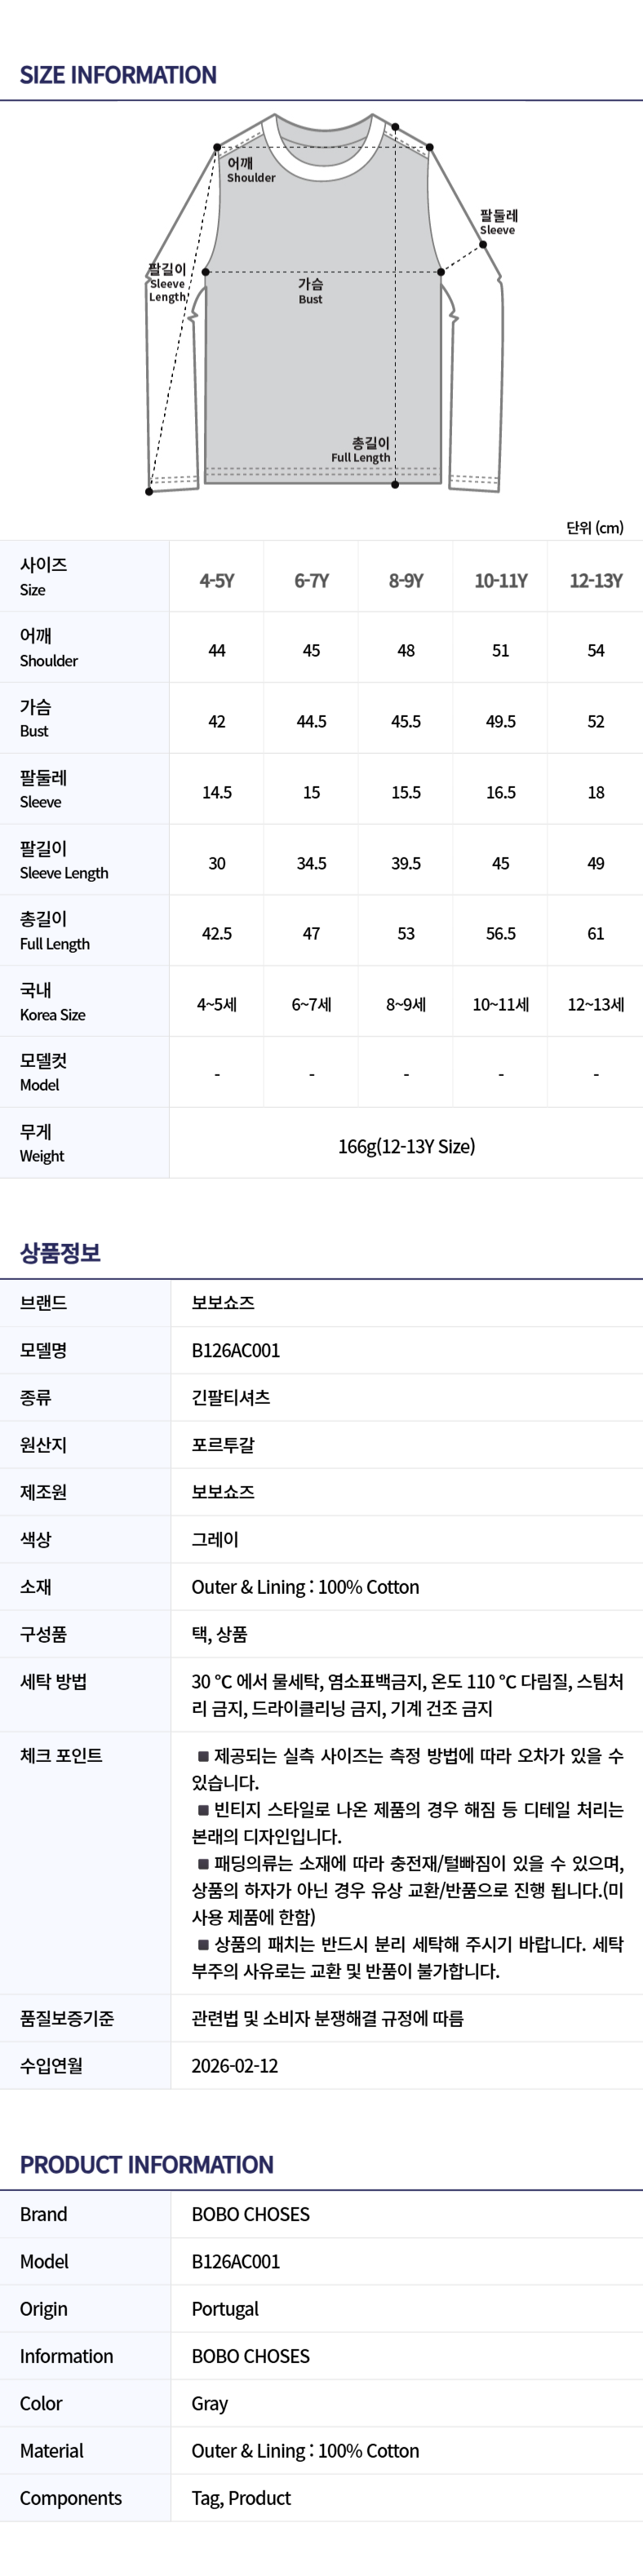Click the import date 2026-02-12
The width and height of the screenshot is (643, 2576).
[235, 2066]
